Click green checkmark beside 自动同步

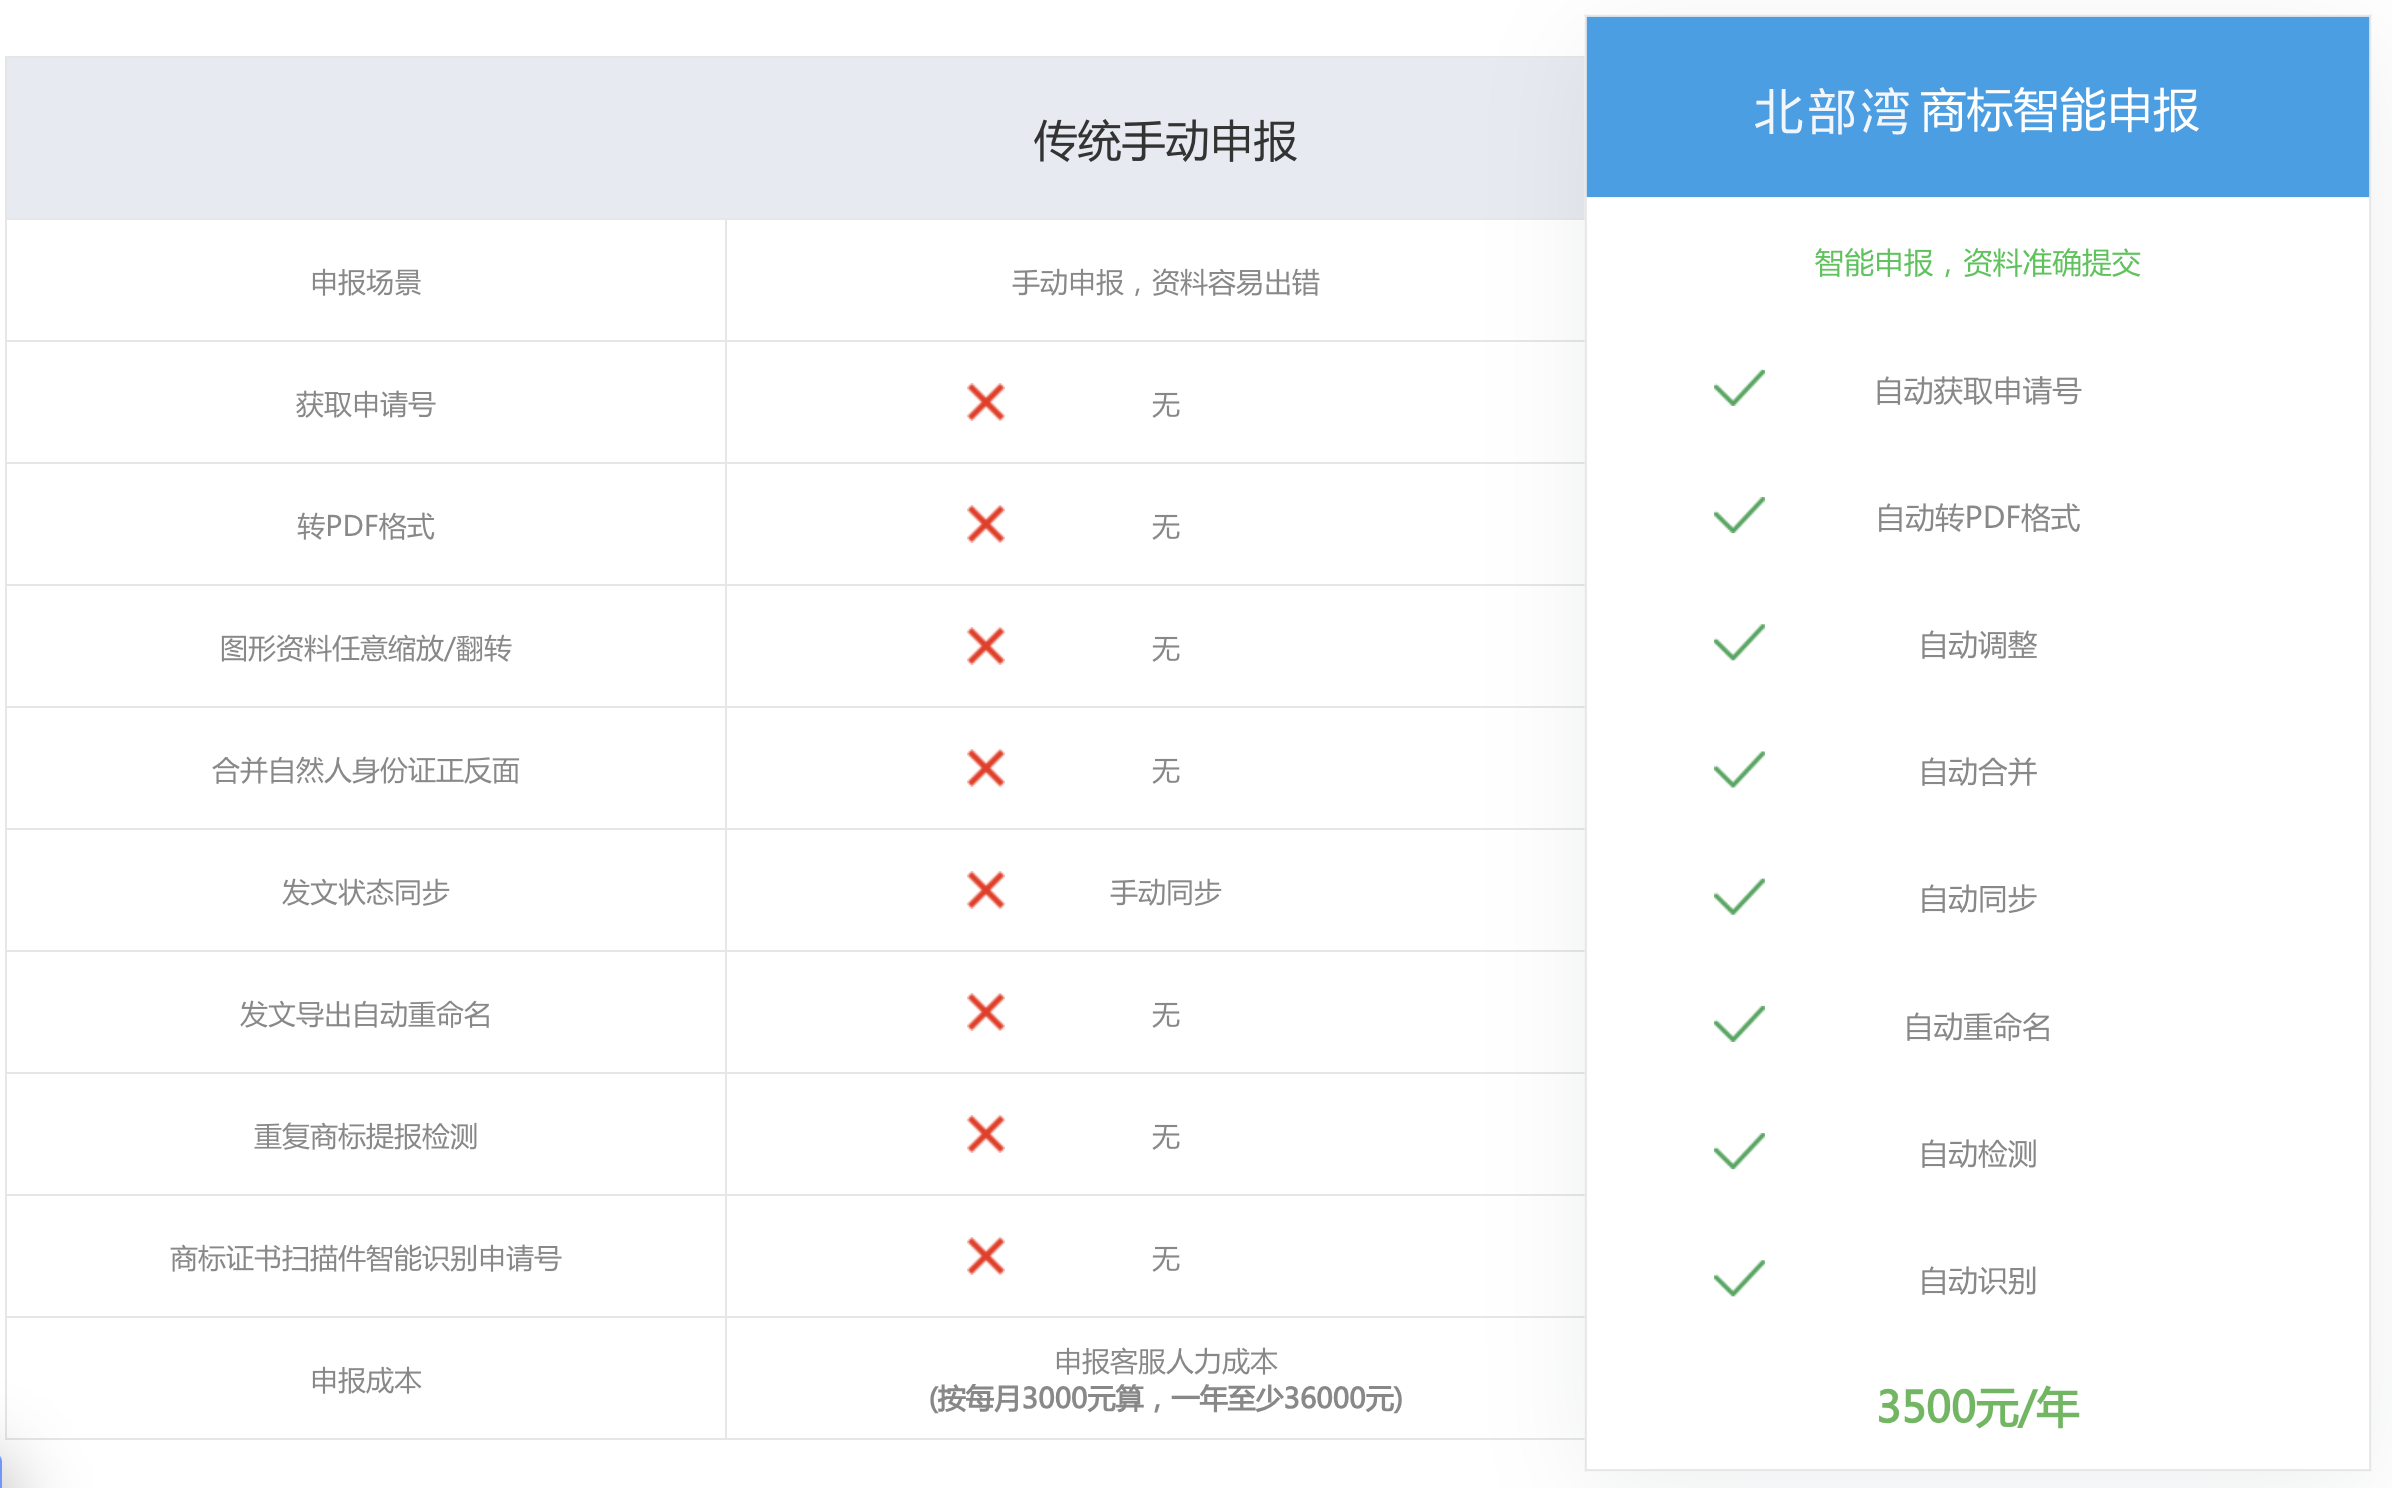[x=1739, y=896]
